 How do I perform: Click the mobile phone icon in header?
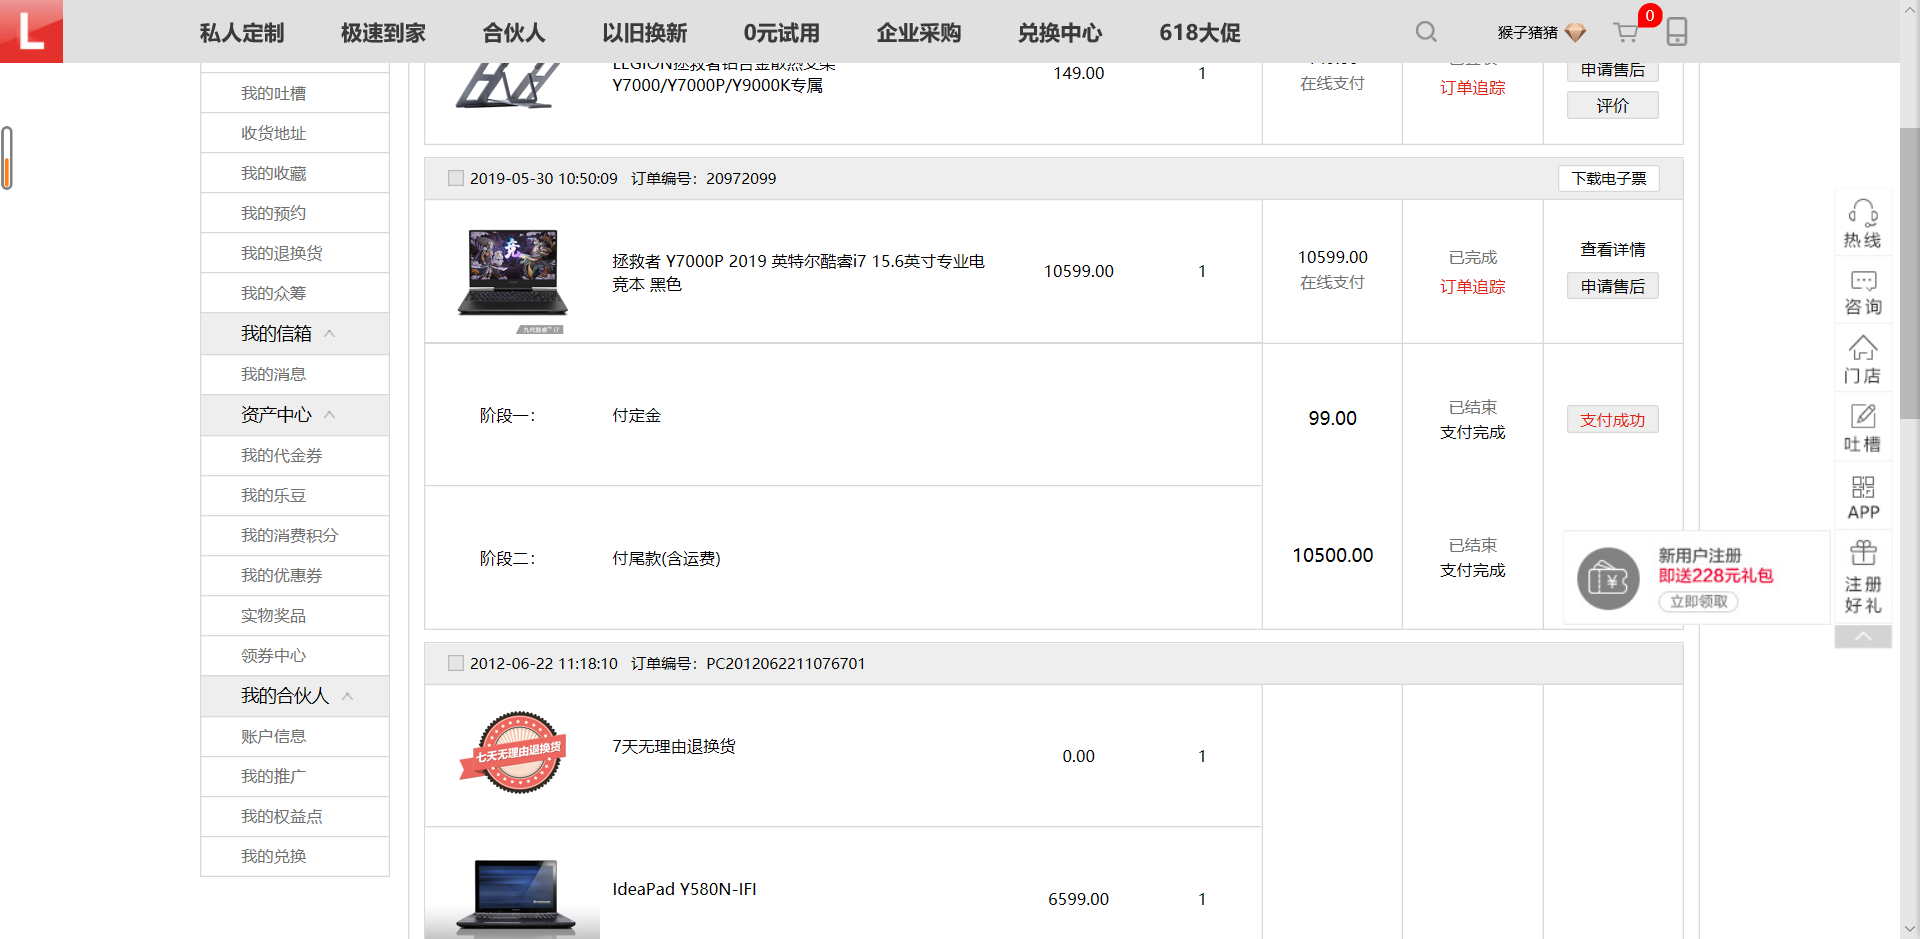[1677, 32]
